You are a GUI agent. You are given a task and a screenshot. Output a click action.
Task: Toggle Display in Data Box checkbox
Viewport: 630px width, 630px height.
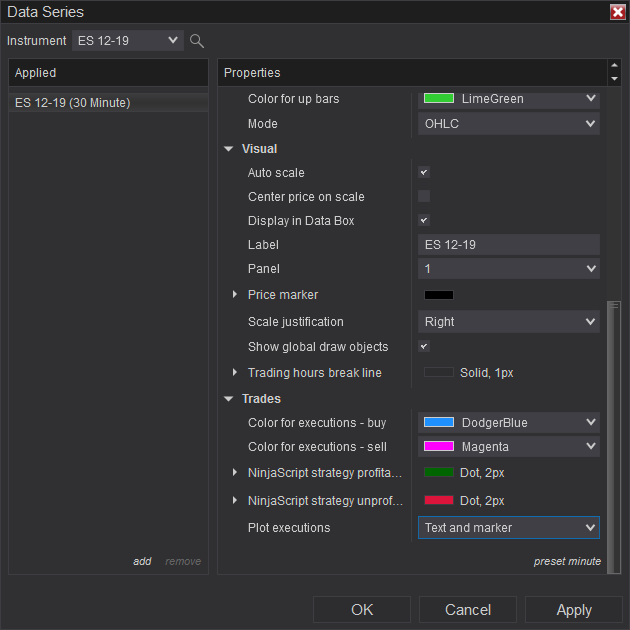click(424, 221)
